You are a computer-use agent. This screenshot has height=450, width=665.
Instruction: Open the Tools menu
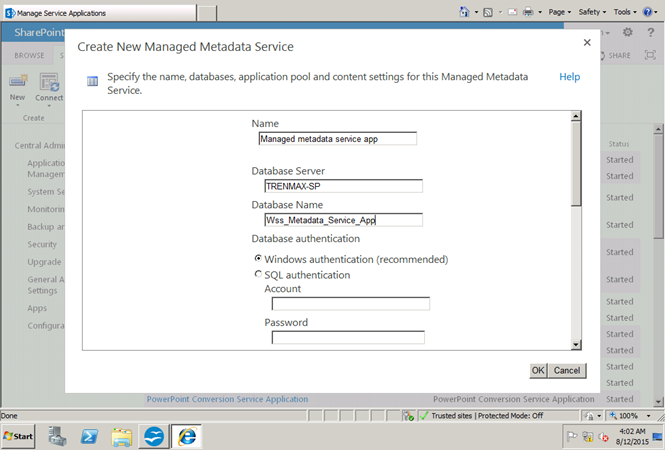625,12
